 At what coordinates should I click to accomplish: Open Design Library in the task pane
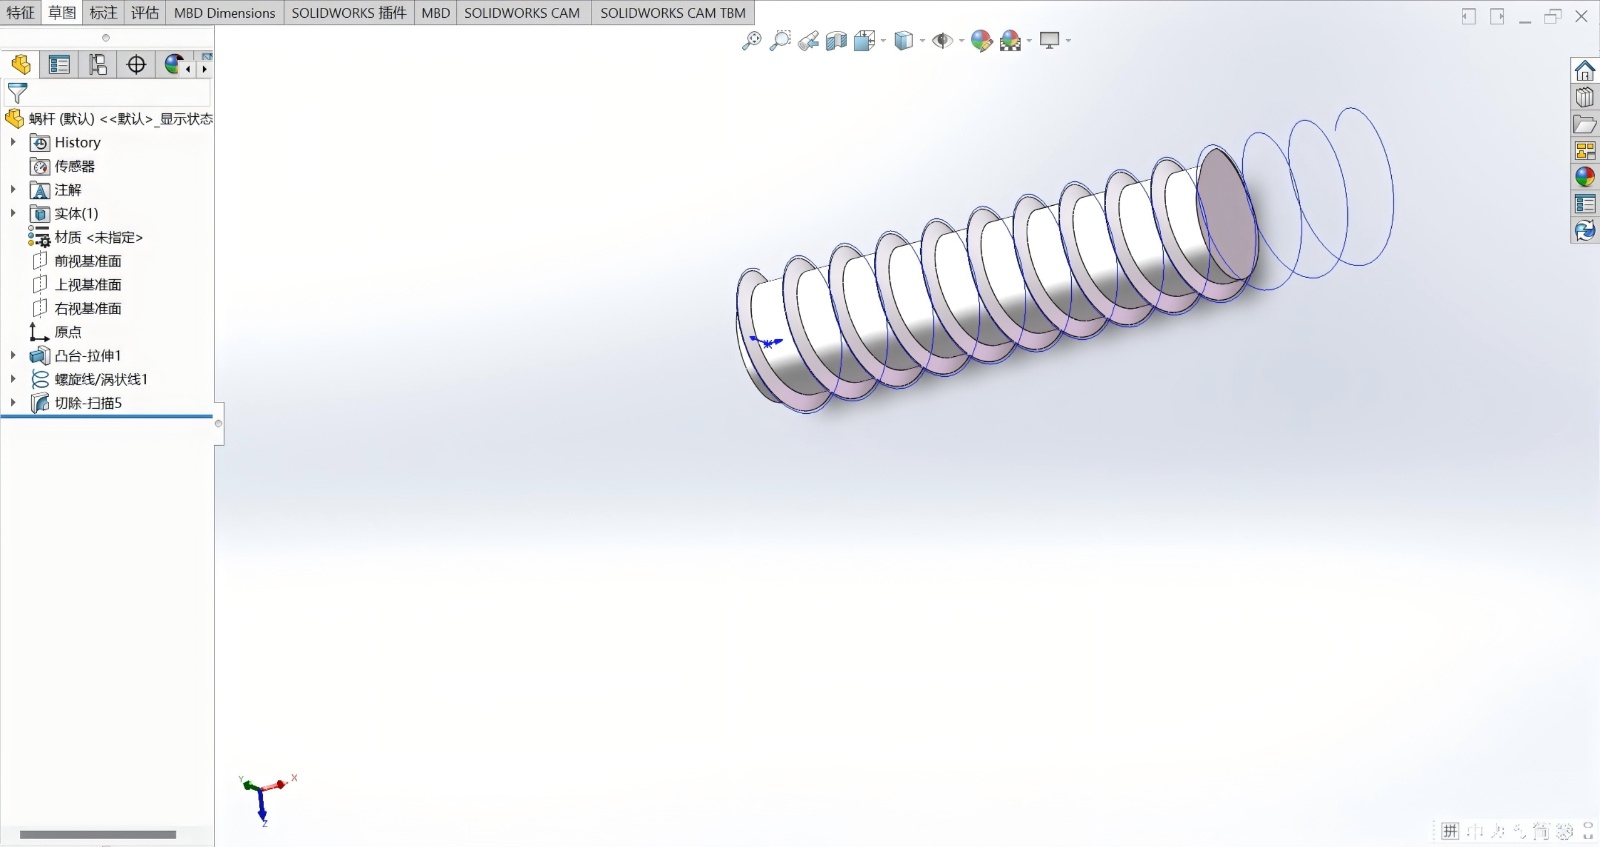click(1585, 98)
